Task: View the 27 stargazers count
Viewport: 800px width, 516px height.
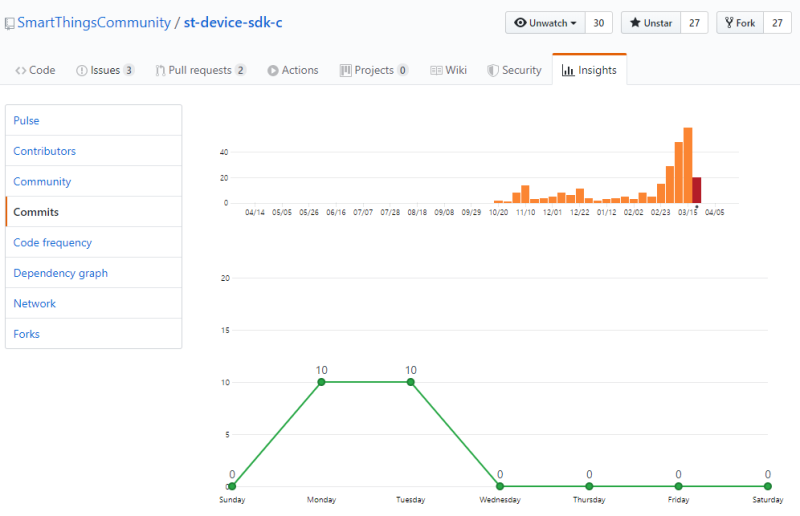Action: tap(694, 23)
